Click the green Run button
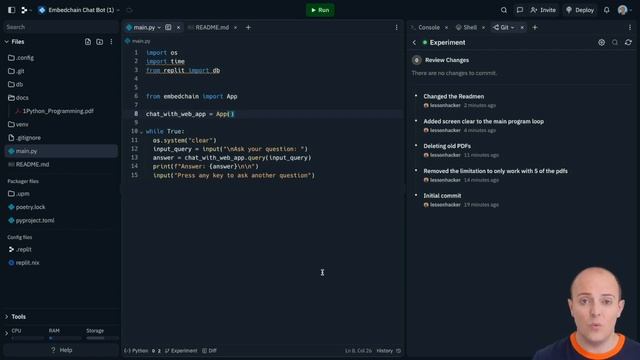 (x=320, y=10)
